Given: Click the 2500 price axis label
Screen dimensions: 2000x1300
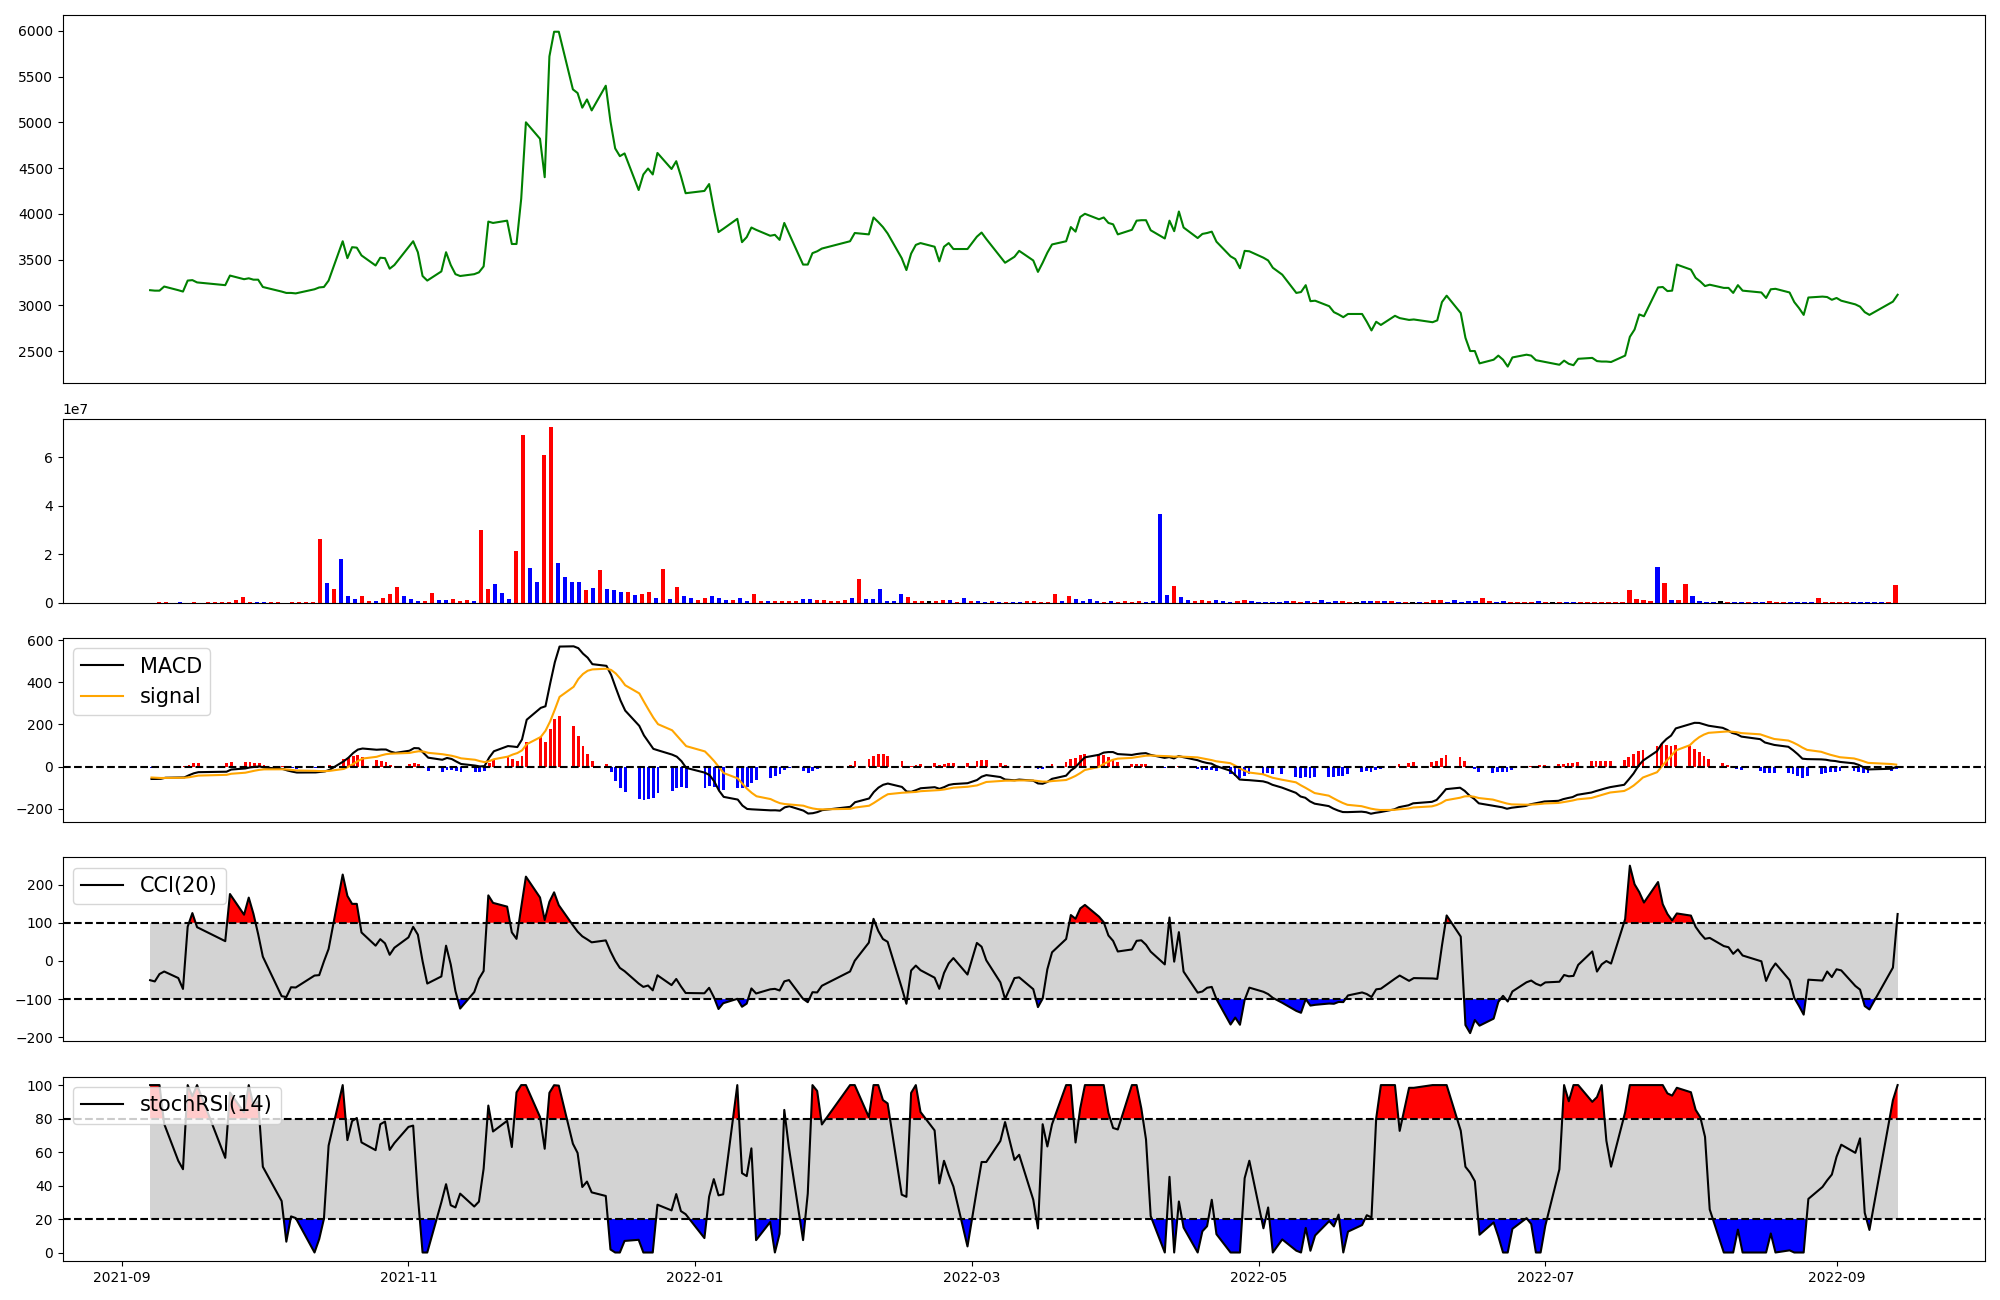Looking at the screenshot, I should (35, 352).
